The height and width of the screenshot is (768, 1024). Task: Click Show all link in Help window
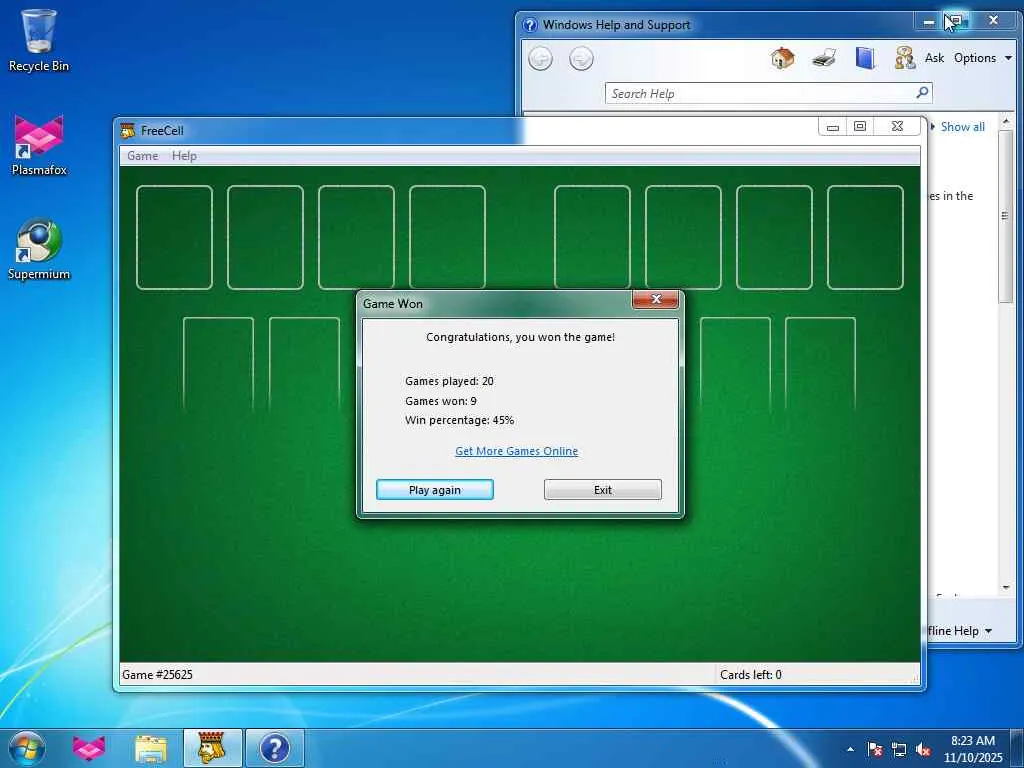pos(962,127)
